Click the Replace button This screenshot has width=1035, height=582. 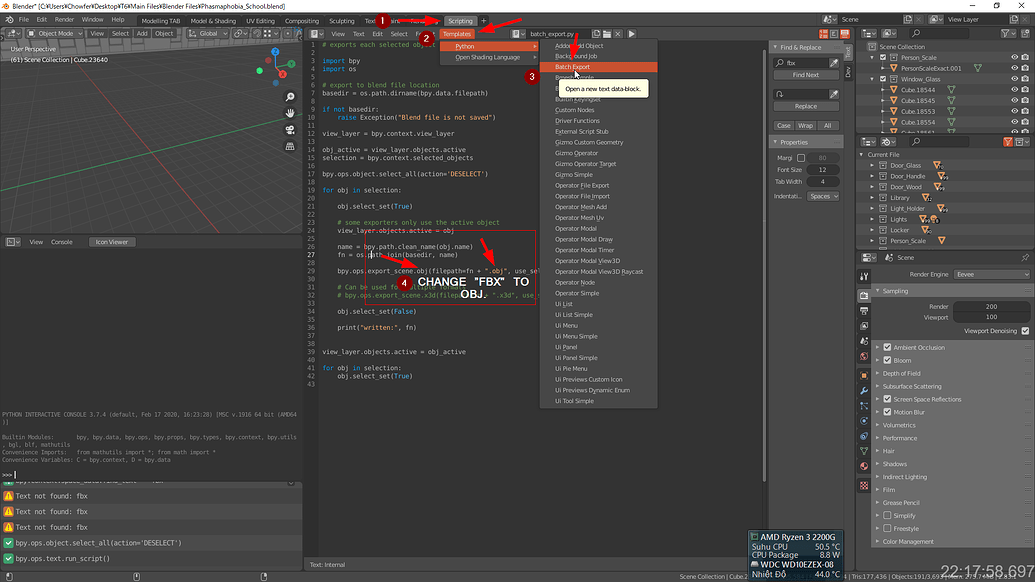coord(807,106)
